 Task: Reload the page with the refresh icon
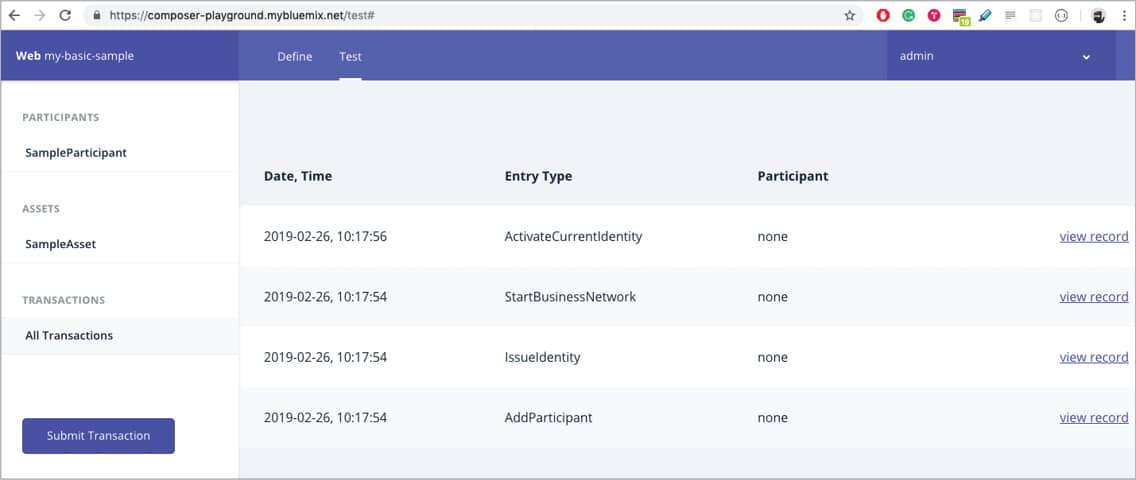click(x=65, y=16)
